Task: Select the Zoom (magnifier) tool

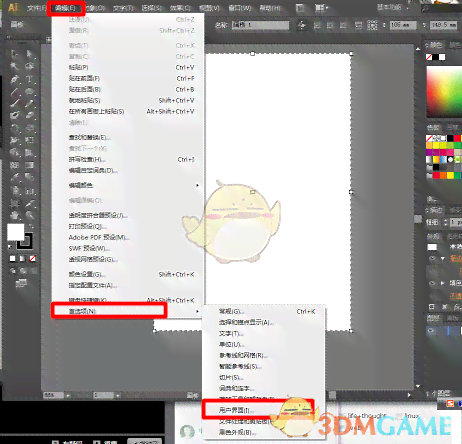Action: pyautogui.click(x=30, y=216)
